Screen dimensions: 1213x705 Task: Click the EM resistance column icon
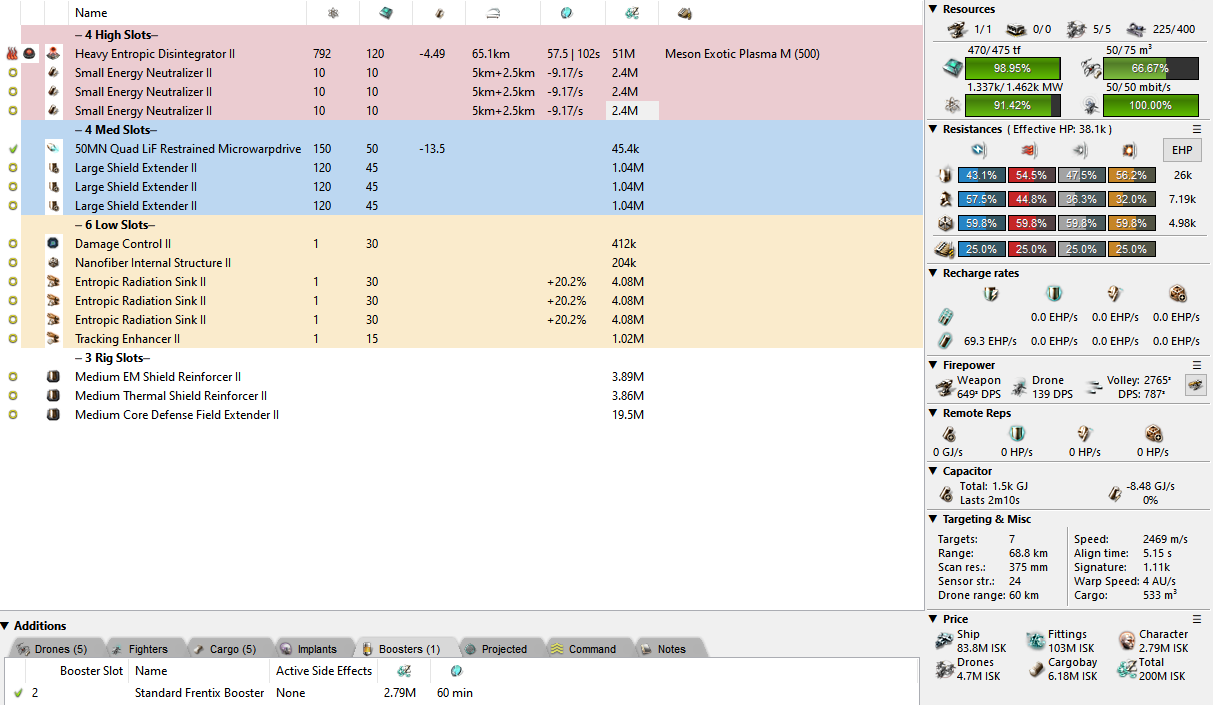tap(980, 151)
